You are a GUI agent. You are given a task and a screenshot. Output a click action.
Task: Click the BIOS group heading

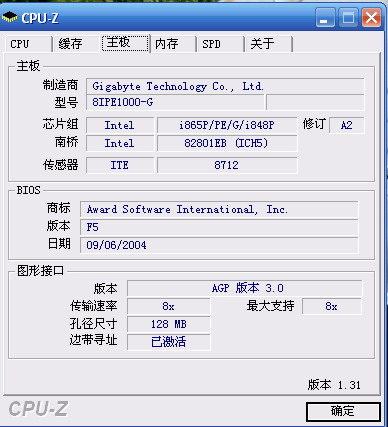[x=28, y=191]
